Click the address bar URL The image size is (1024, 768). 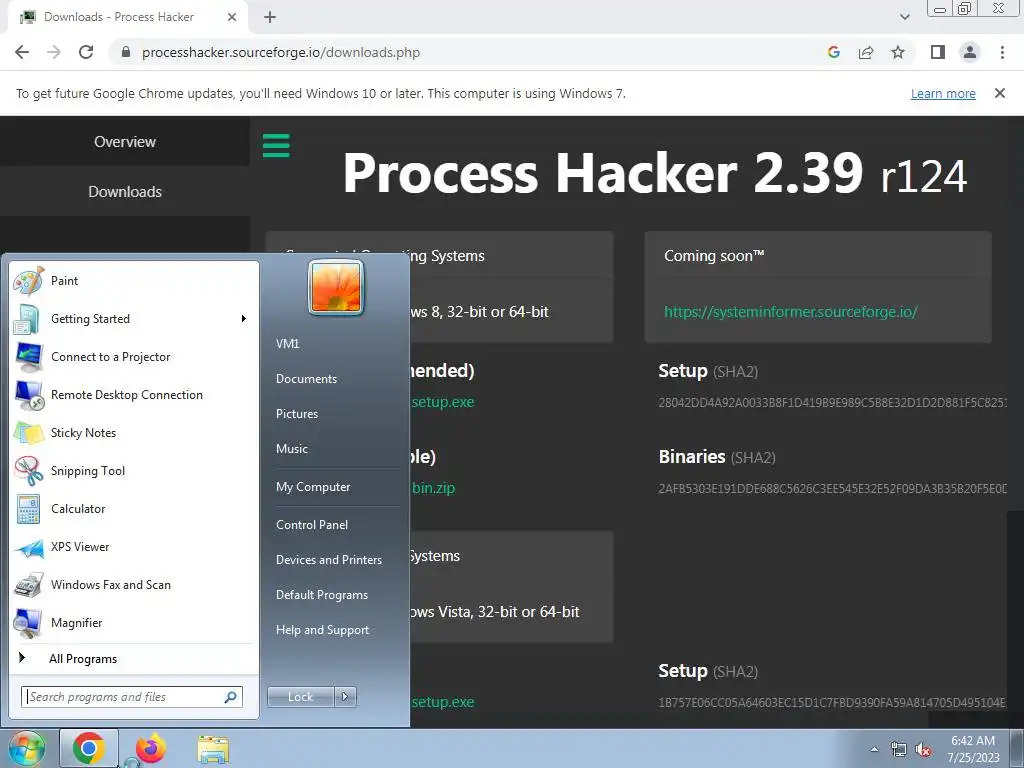[x=281, y=52]
